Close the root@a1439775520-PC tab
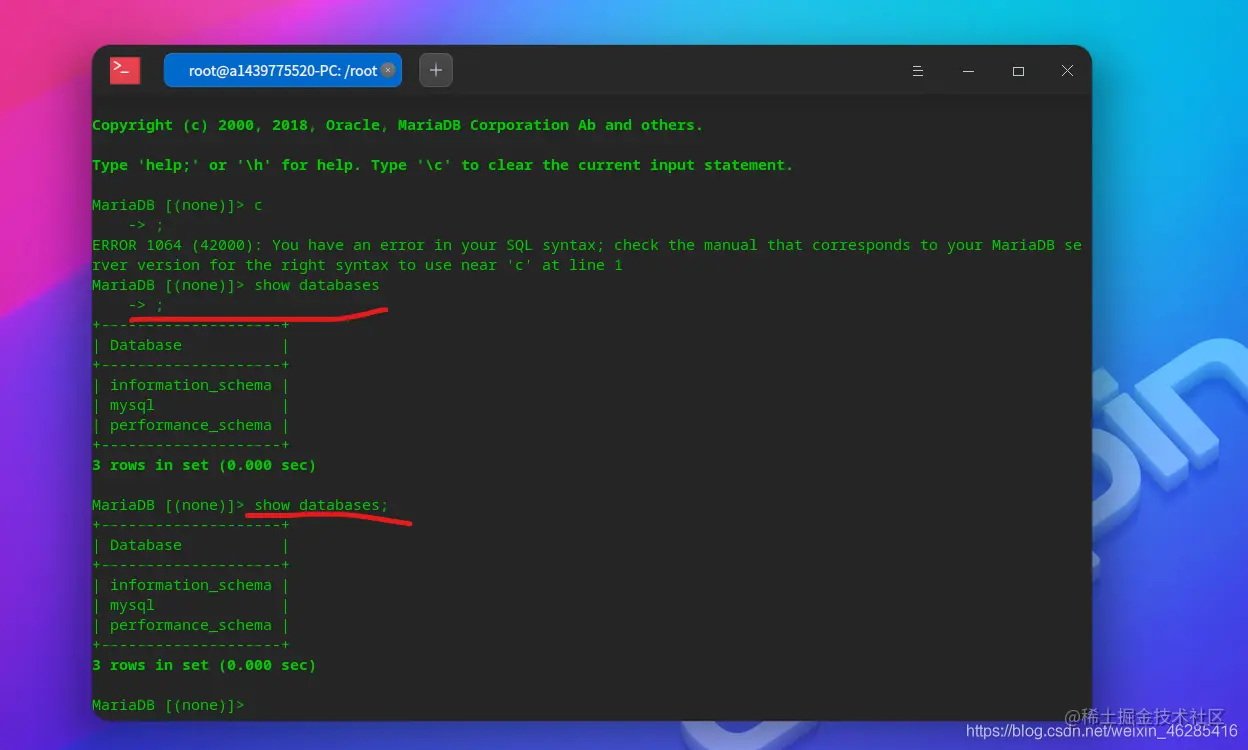This screenshot has height=750, width=1248. [388, 70]
